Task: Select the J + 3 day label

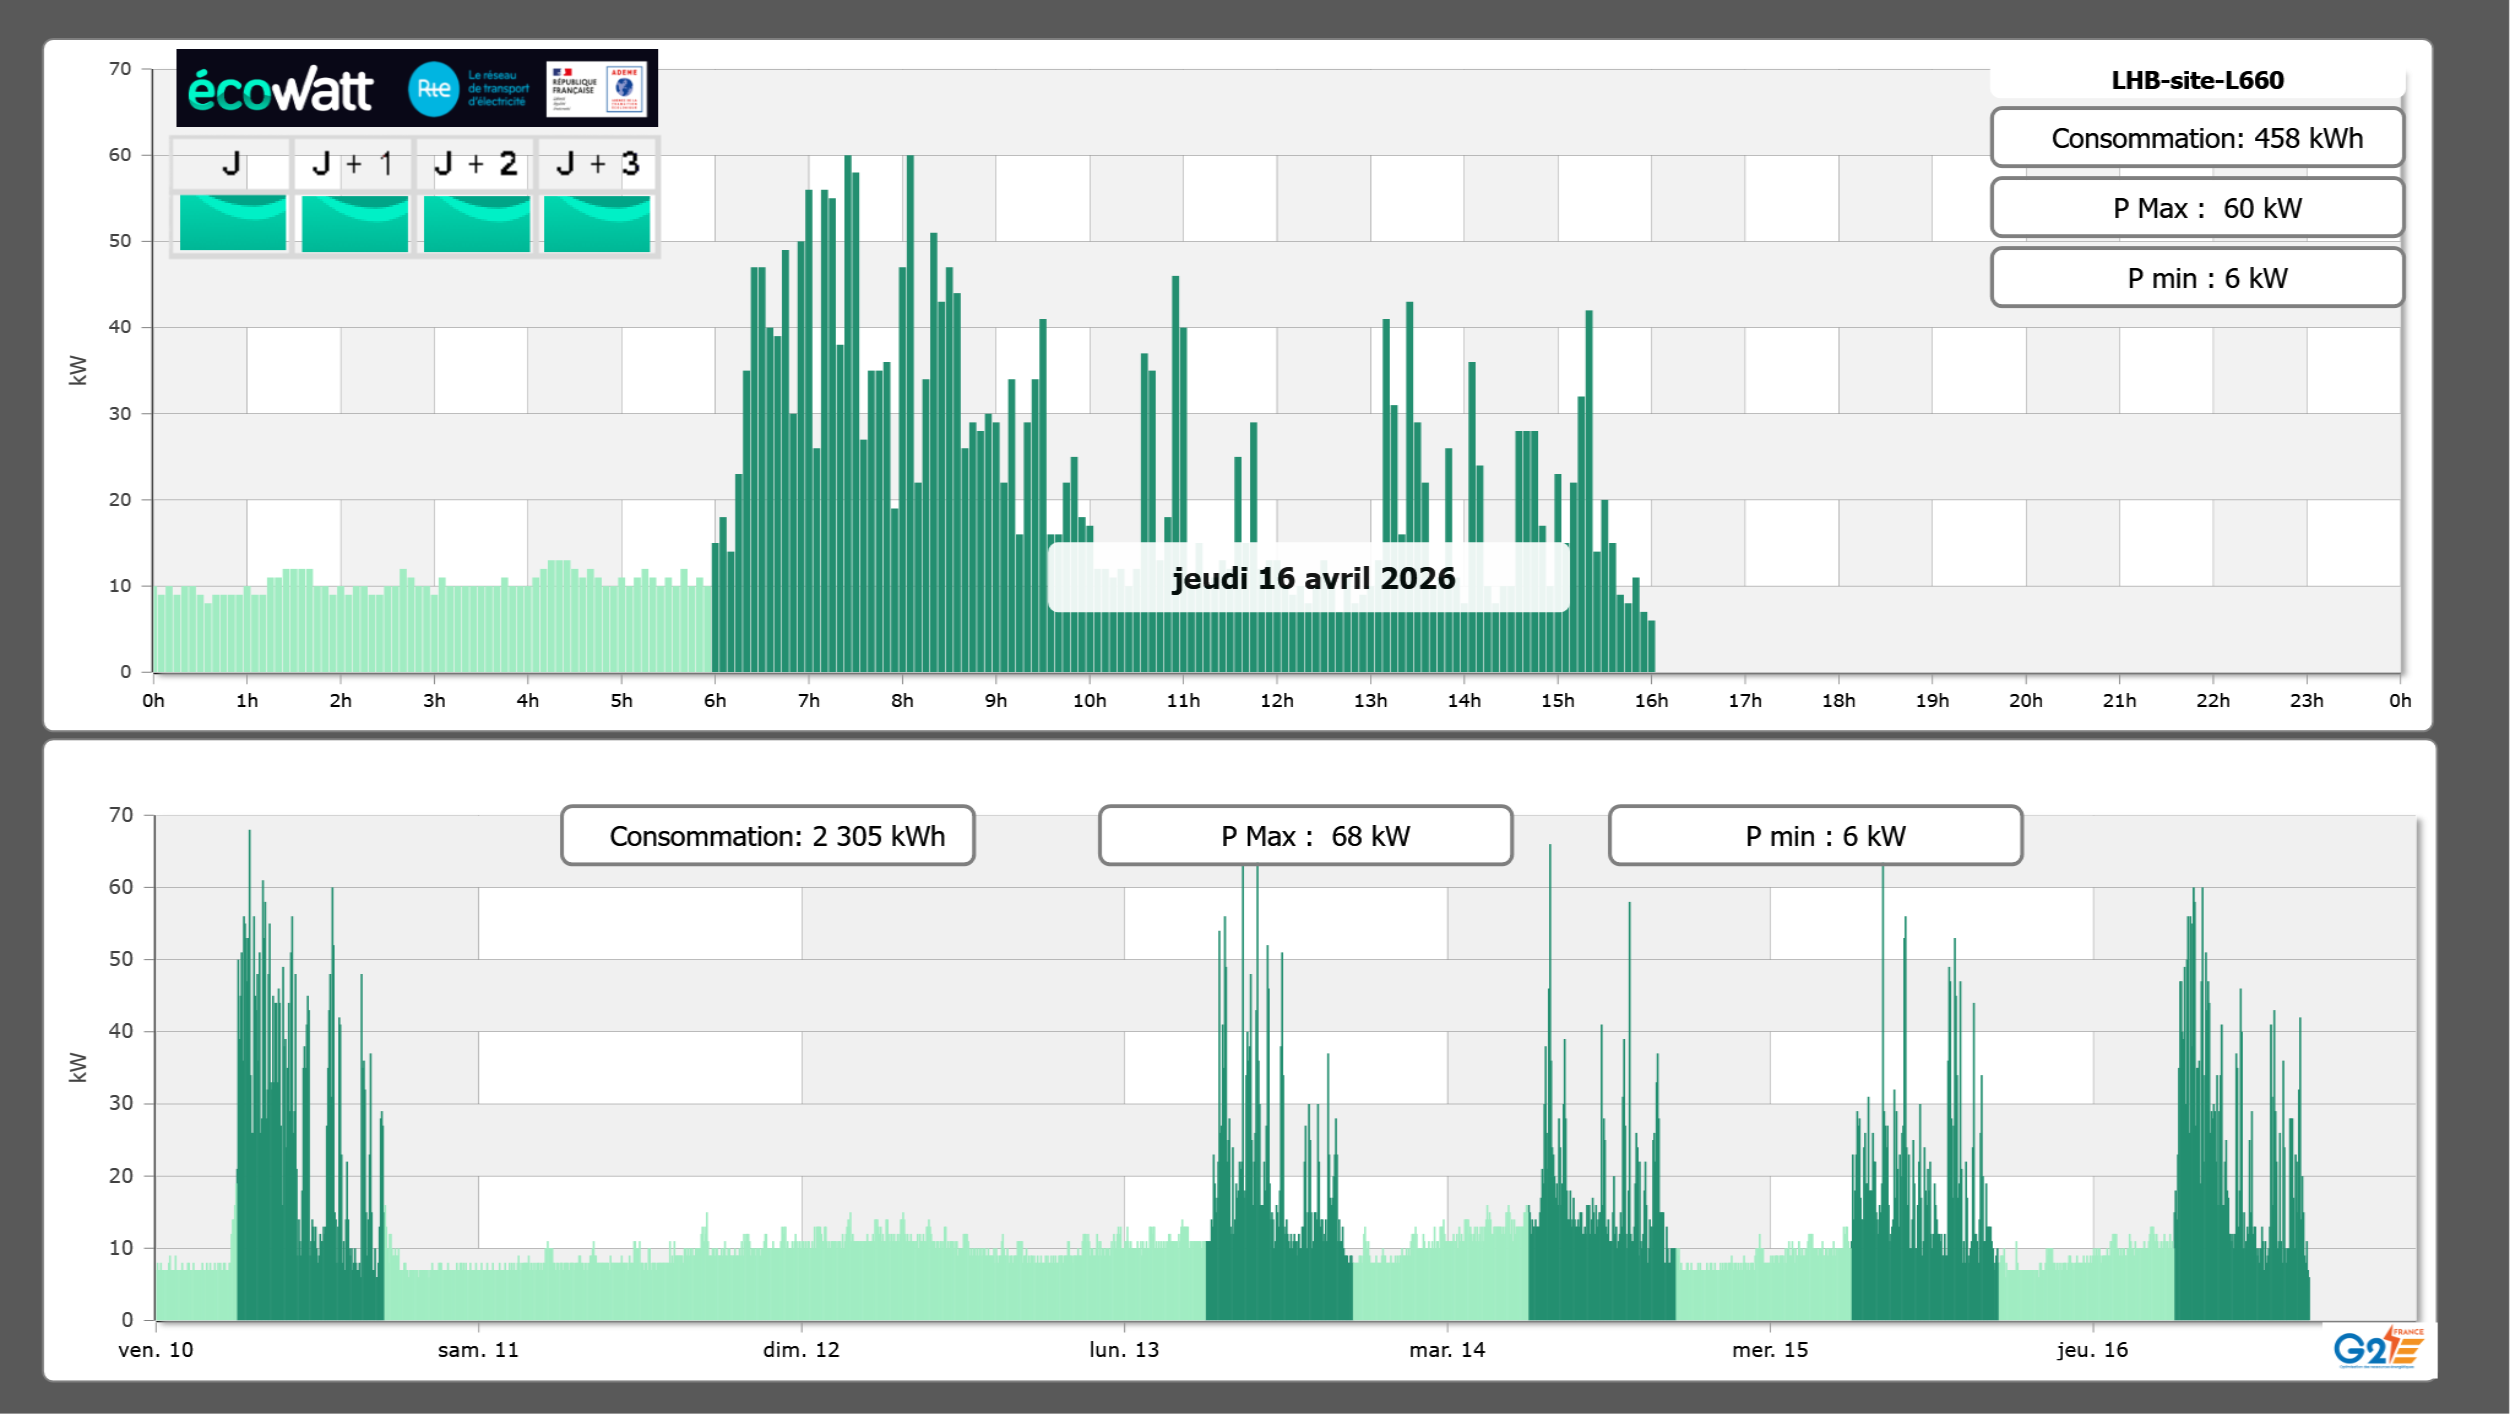Action: click(597, 164)
